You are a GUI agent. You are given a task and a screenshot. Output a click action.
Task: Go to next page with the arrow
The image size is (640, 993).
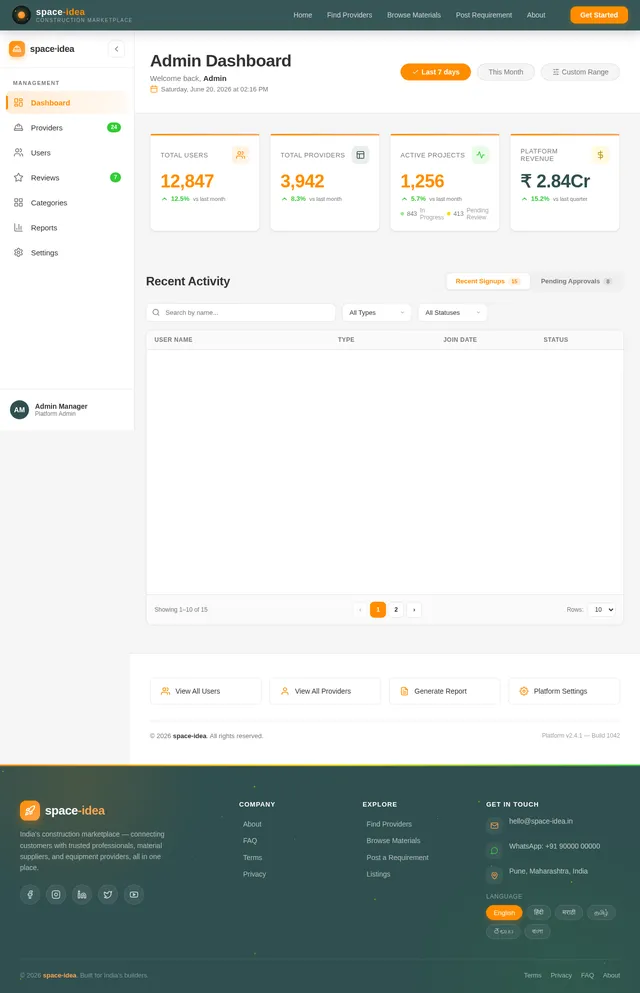pos(414,609)
